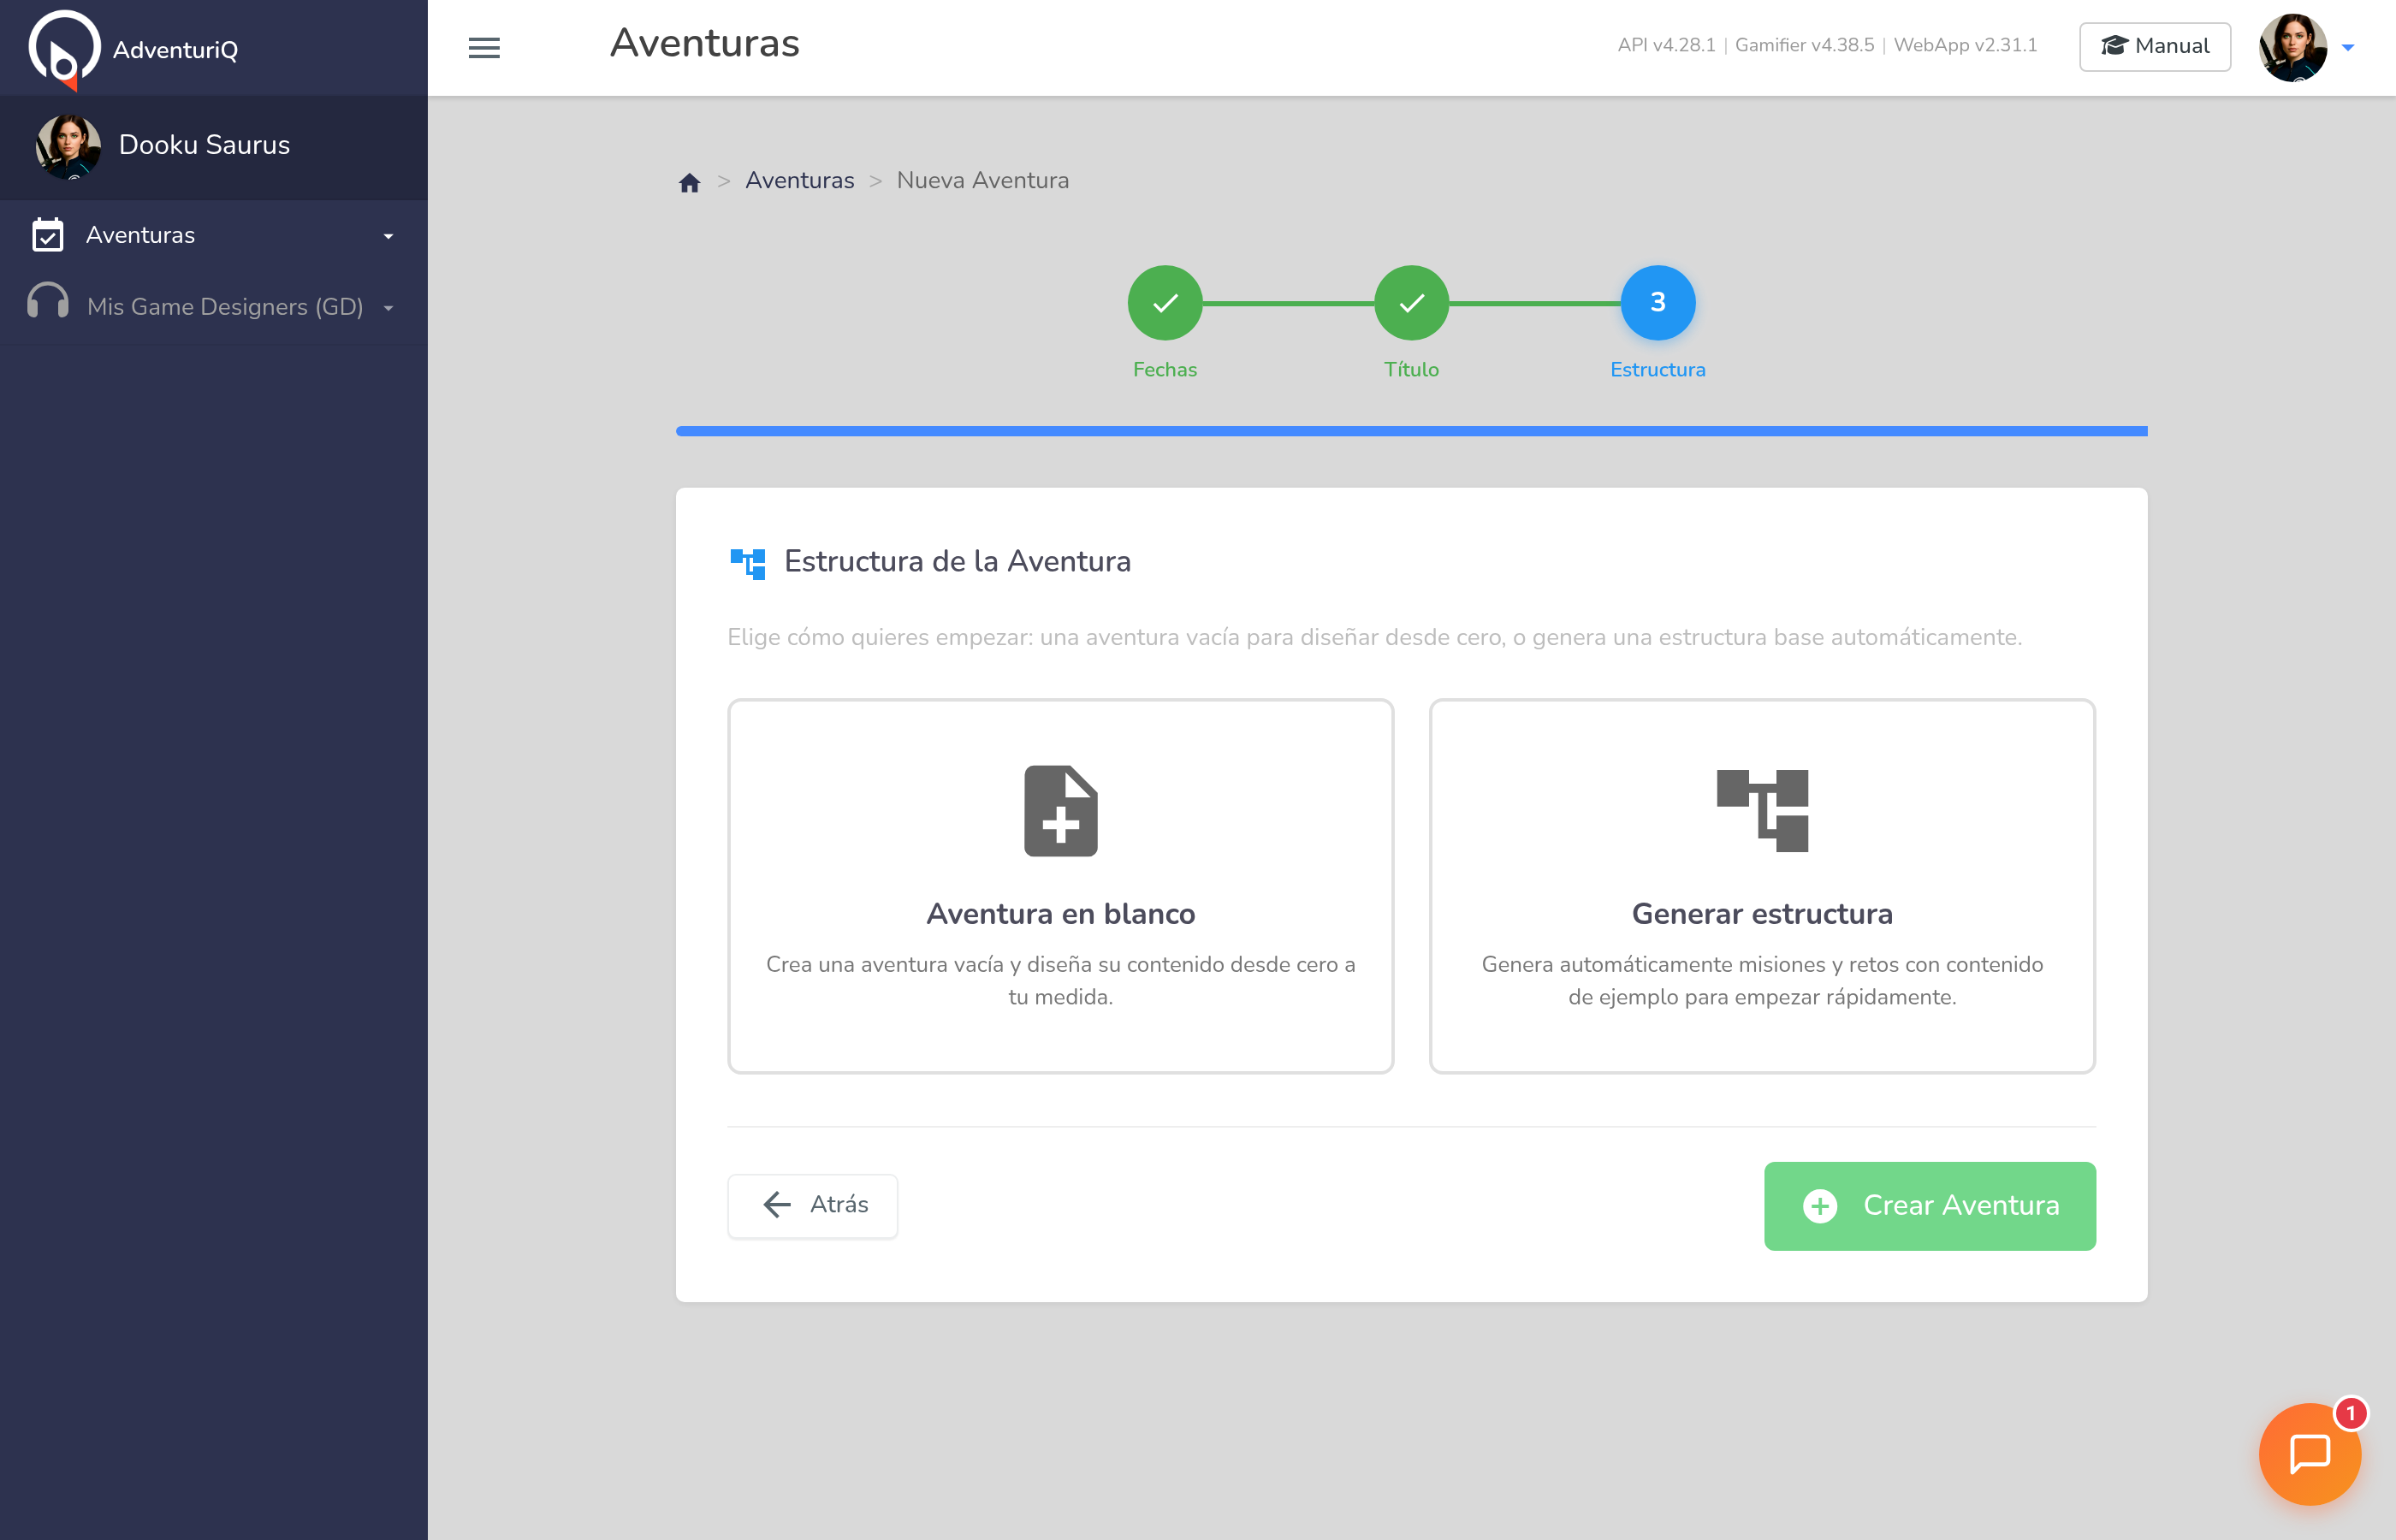Open the orange chat widget
Screen dimensions: 2396x1540
(2309, 1453)
